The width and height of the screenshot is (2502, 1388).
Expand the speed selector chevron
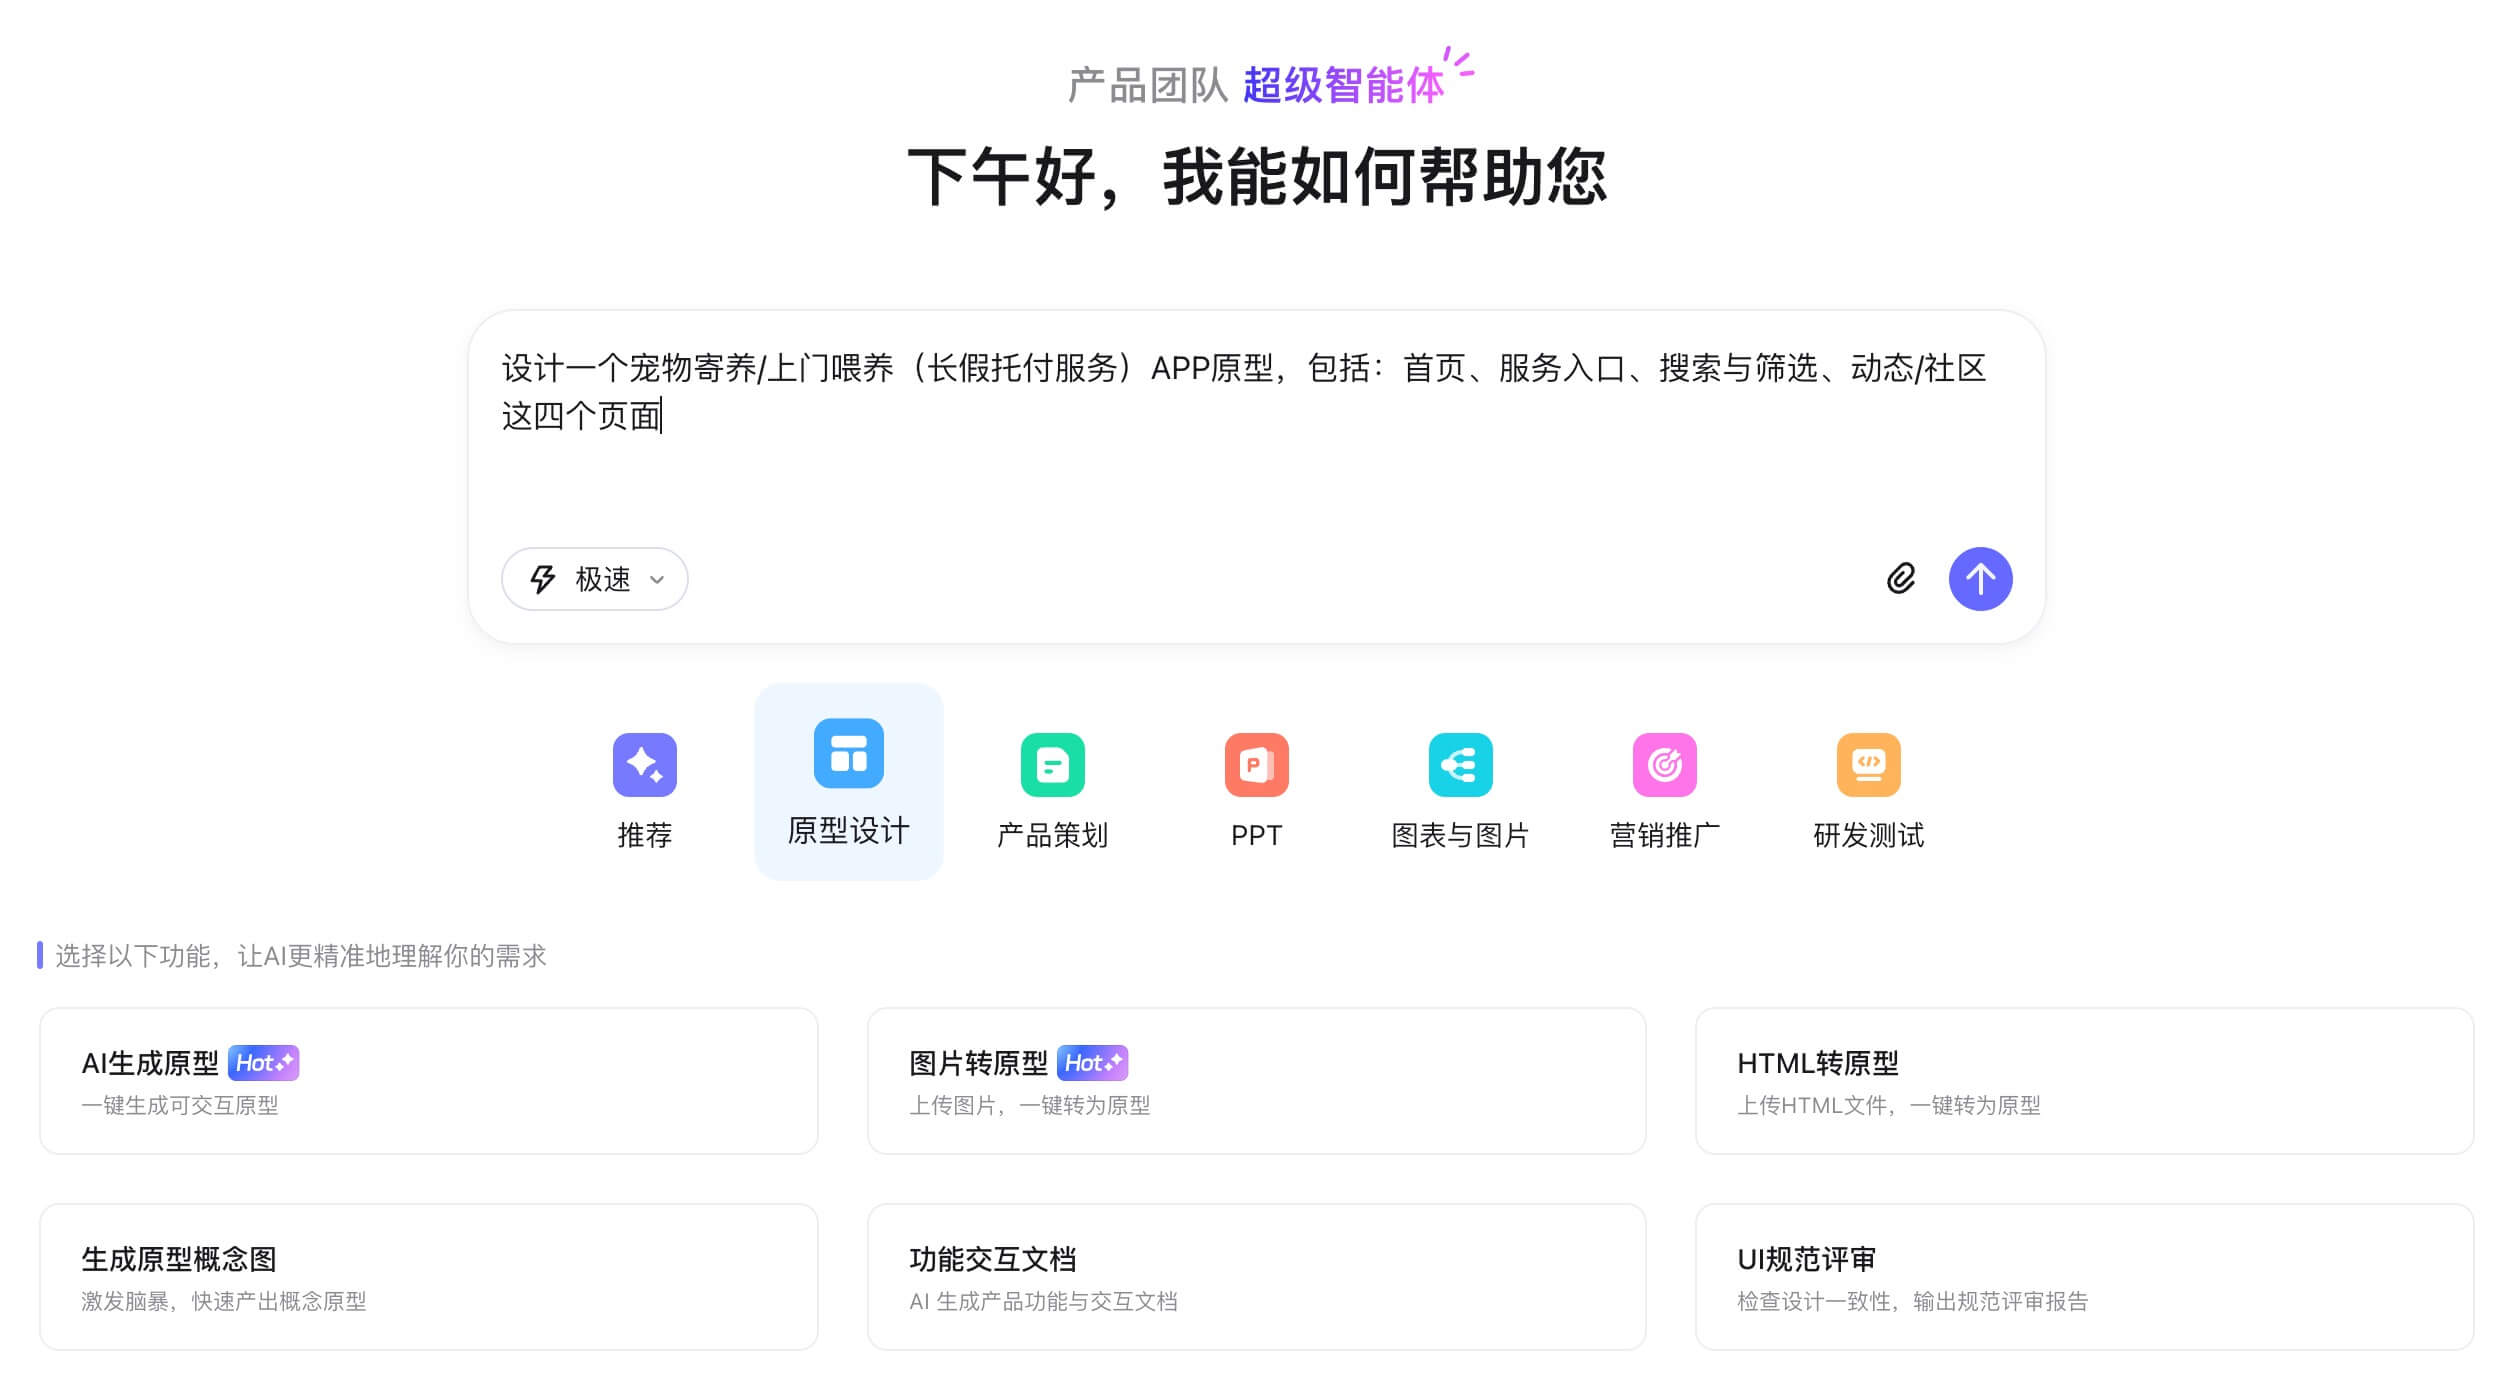coord(657,580)
